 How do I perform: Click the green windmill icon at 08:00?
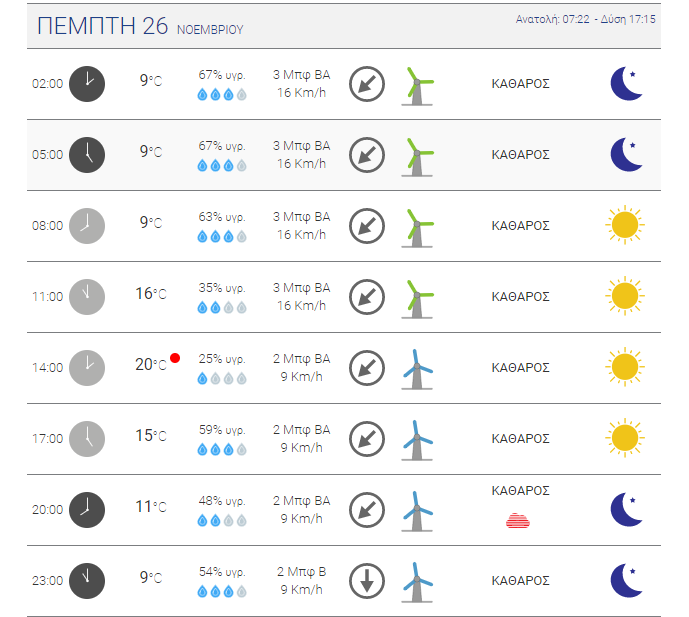(x=417, y=227)
